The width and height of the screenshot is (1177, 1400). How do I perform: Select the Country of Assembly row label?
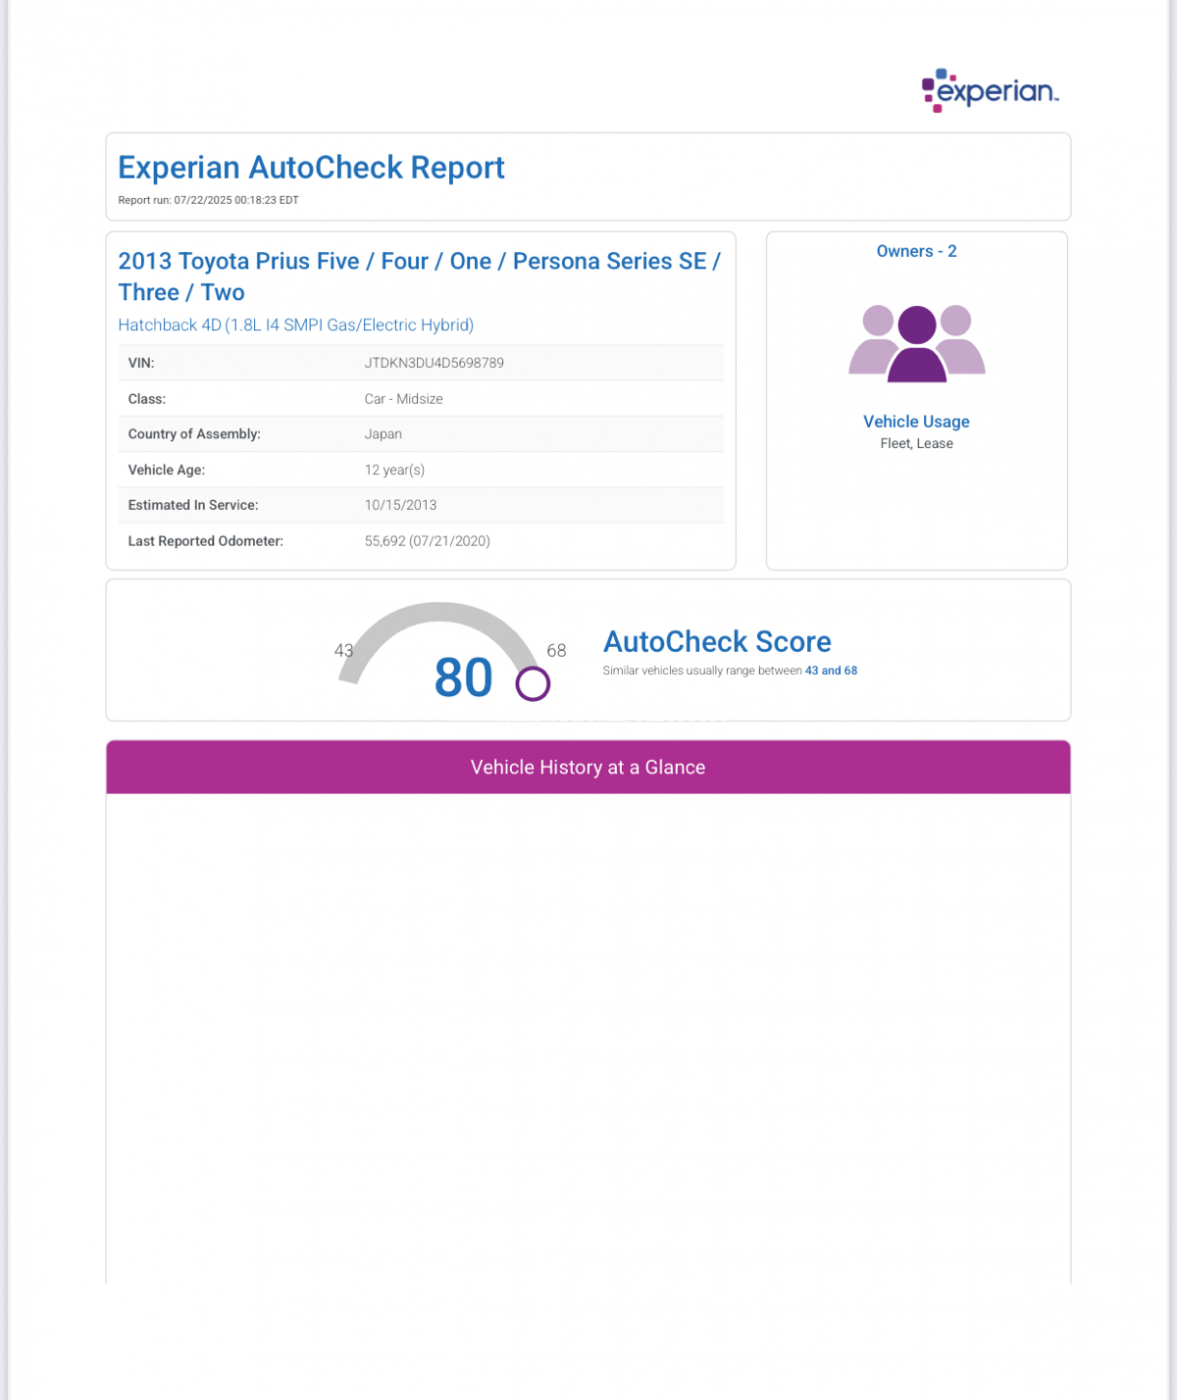click(194, 434)
